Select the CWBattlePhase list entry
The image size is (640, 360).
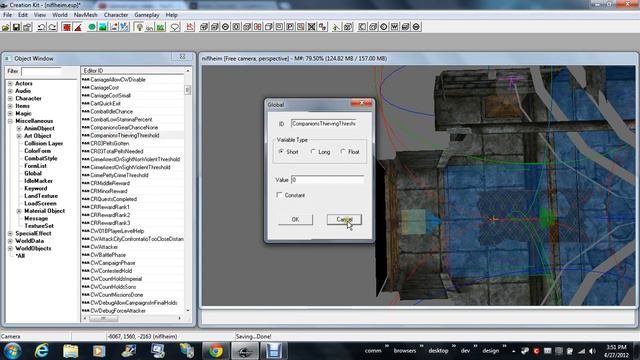coord(108,255)
